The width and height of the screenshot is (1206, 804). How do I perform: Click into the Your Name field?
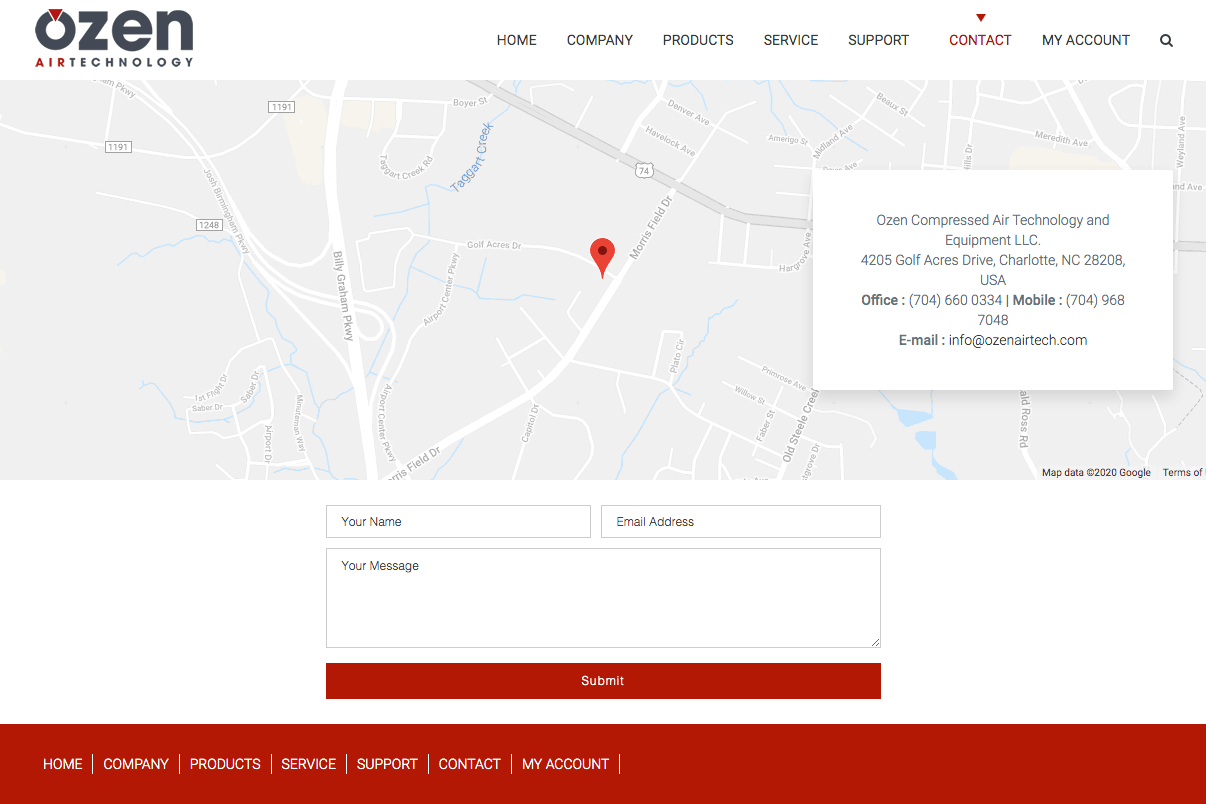tap(458, 522)
